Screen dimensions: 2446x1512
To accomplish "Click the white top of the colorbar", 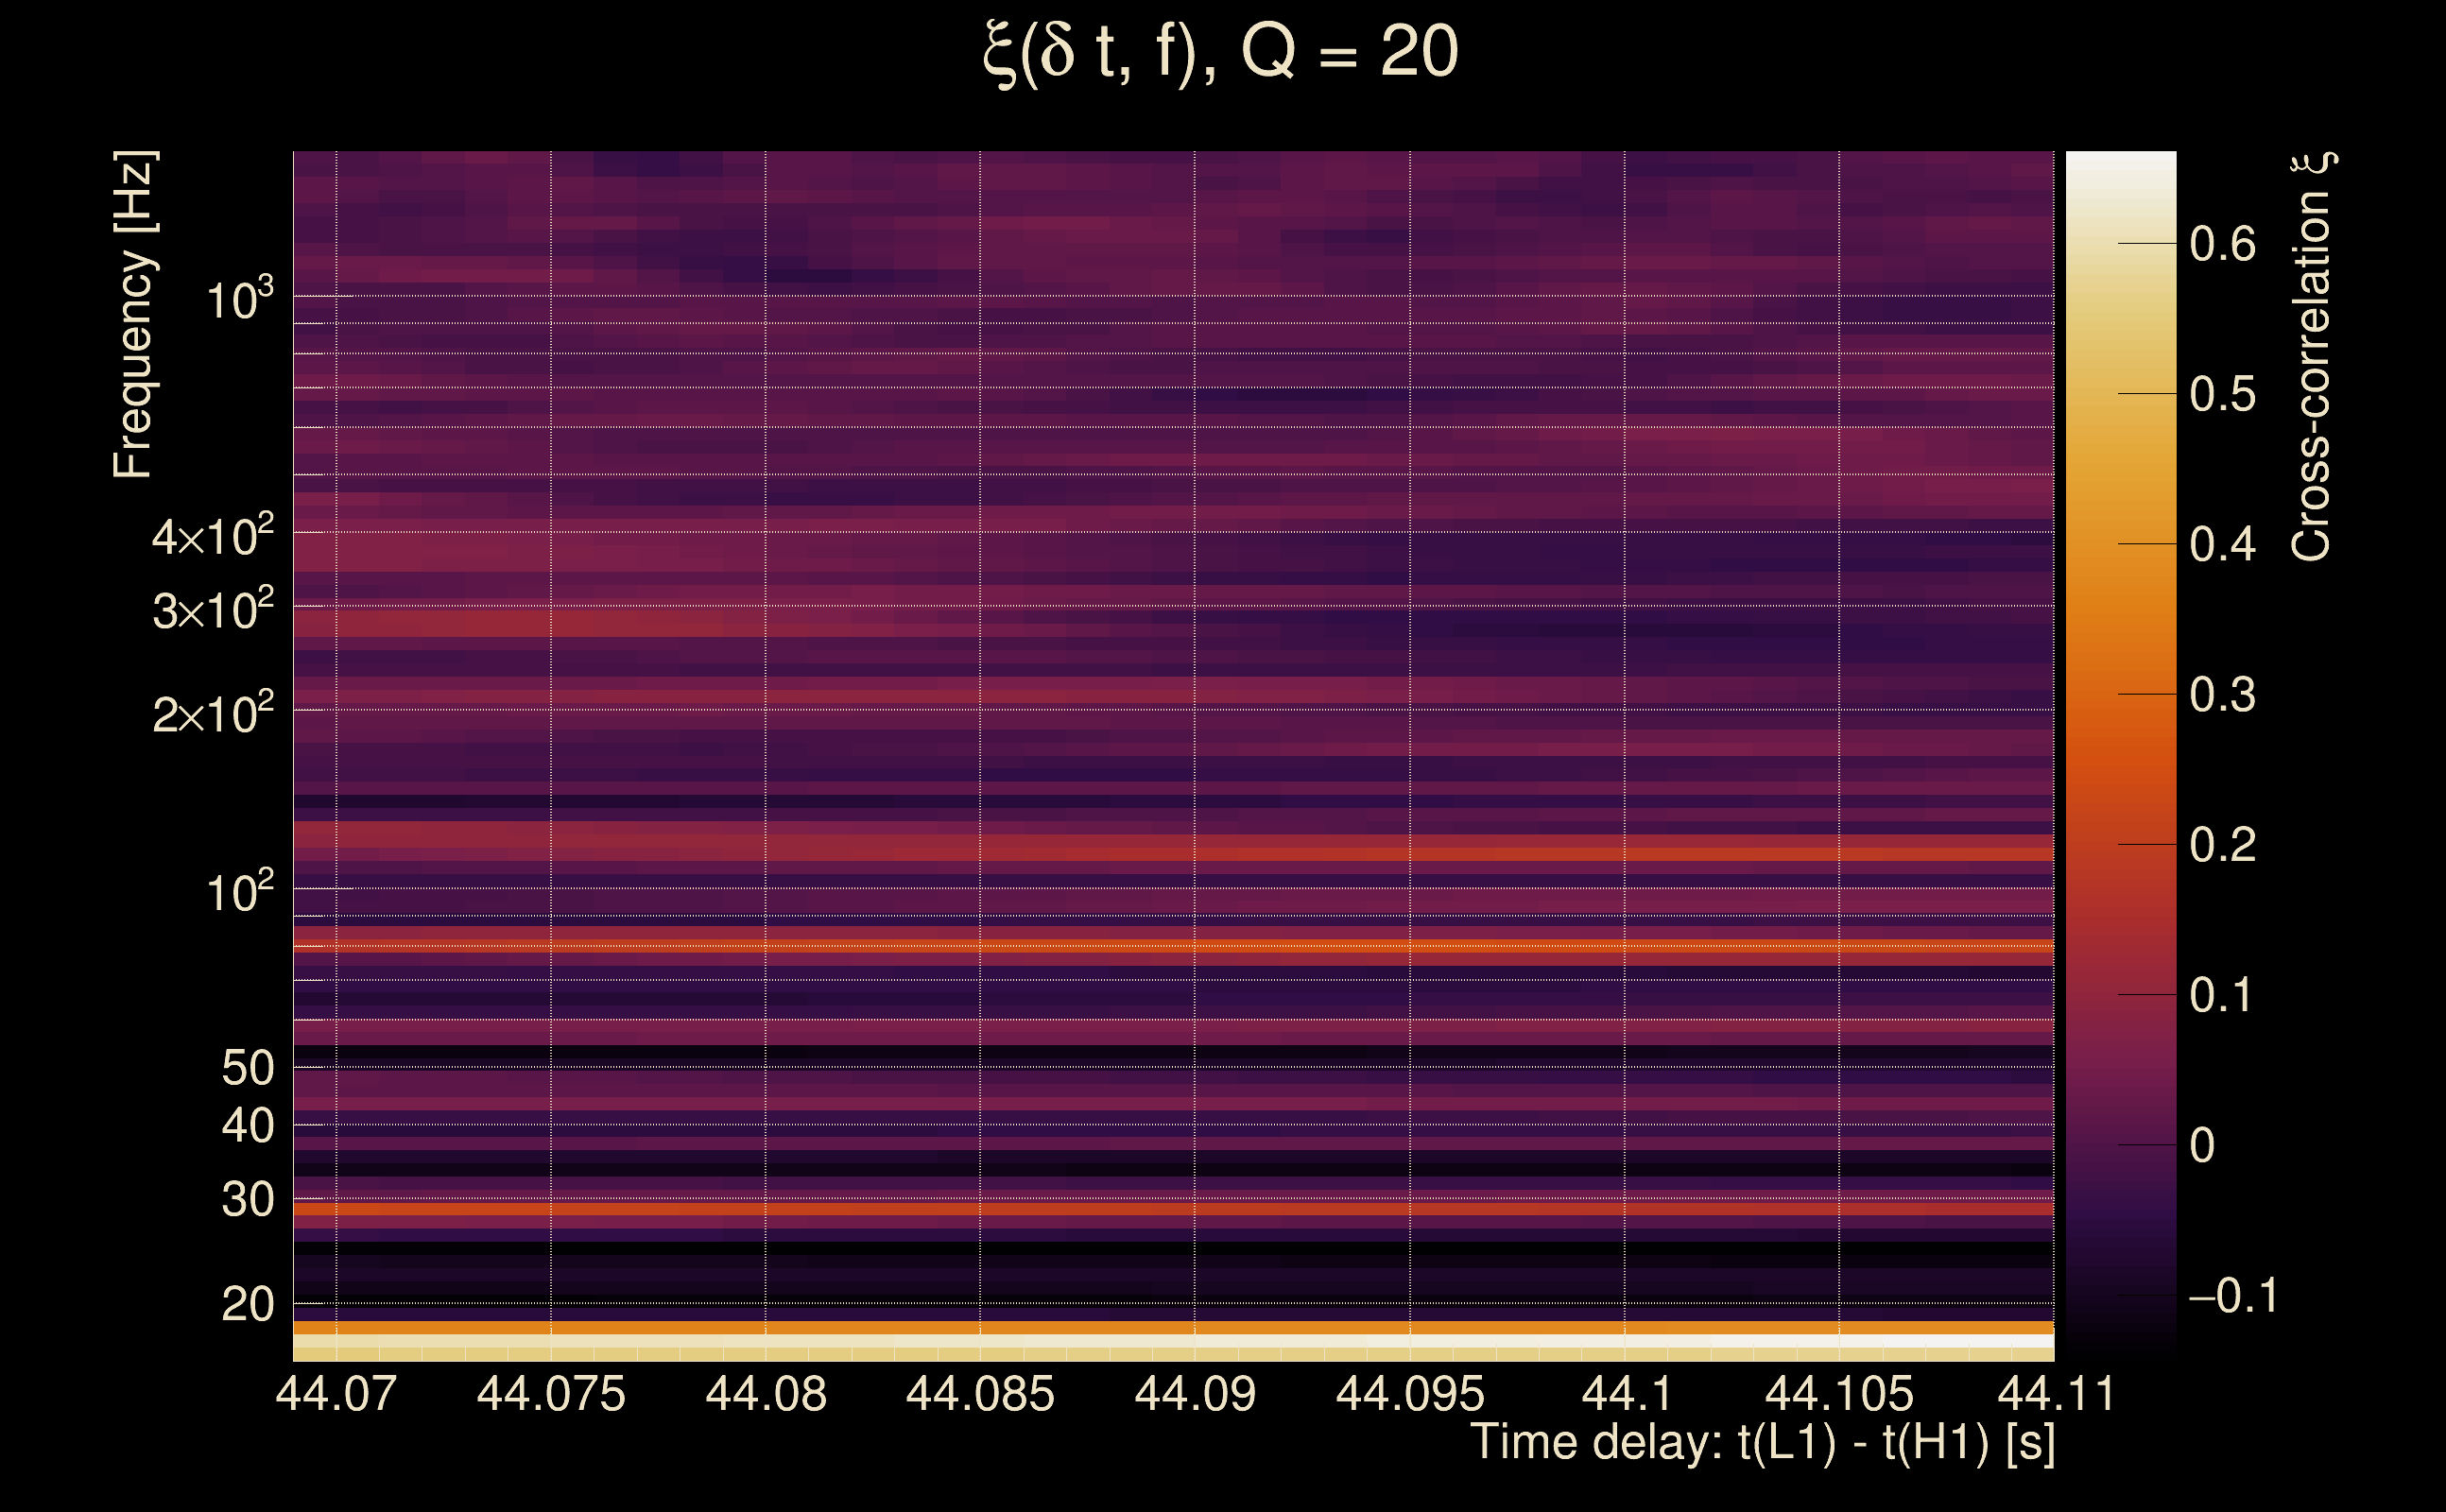I will pos(2120,165).
